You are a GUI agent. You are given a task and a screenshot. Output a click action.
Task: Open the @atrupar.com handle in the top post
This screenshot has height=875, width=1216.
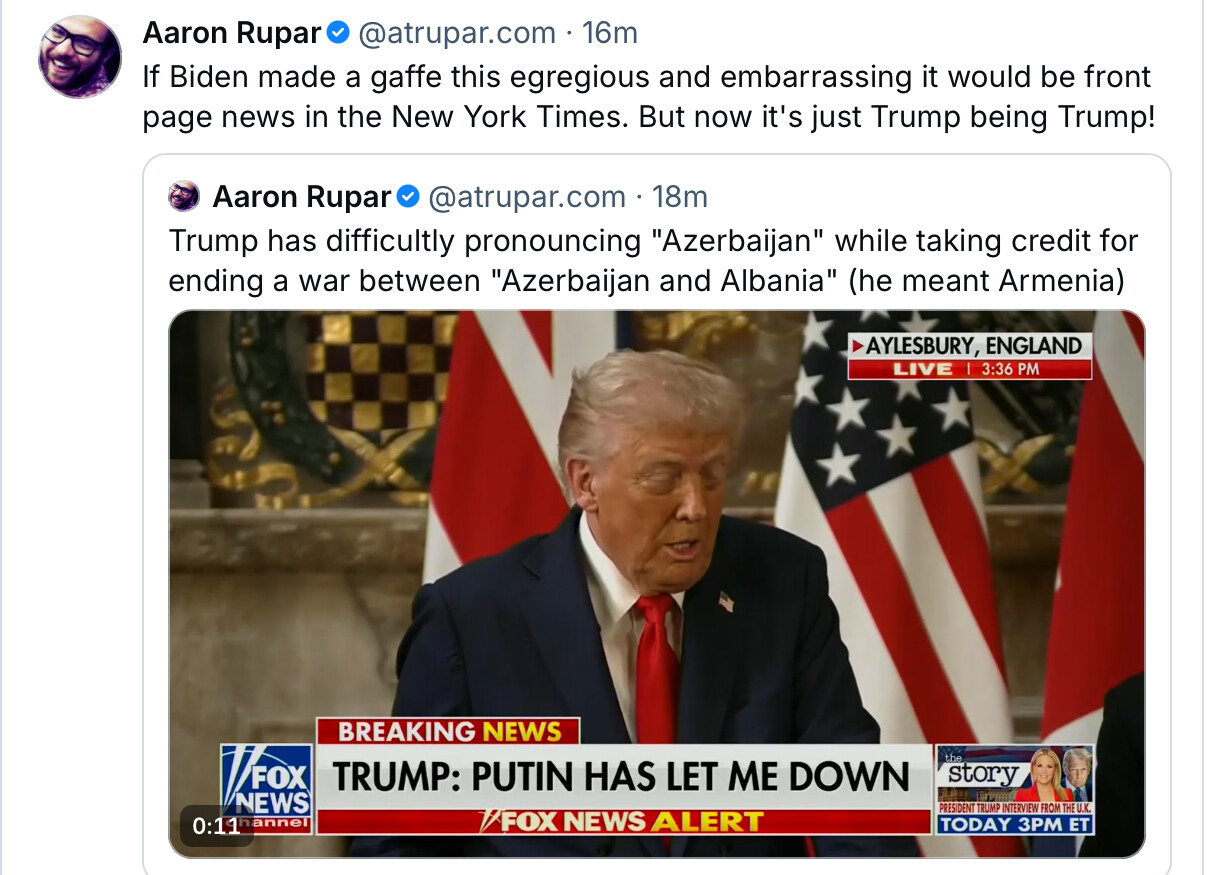[x=456, y=33]
